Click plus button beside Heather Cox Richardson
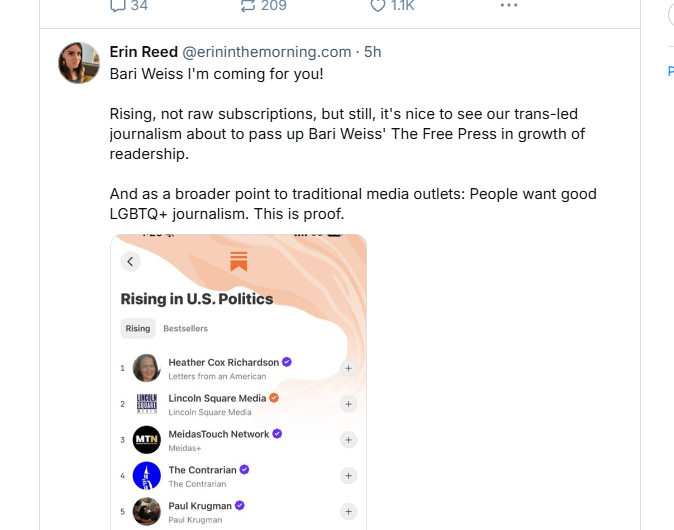 click(x=348, y=368)
